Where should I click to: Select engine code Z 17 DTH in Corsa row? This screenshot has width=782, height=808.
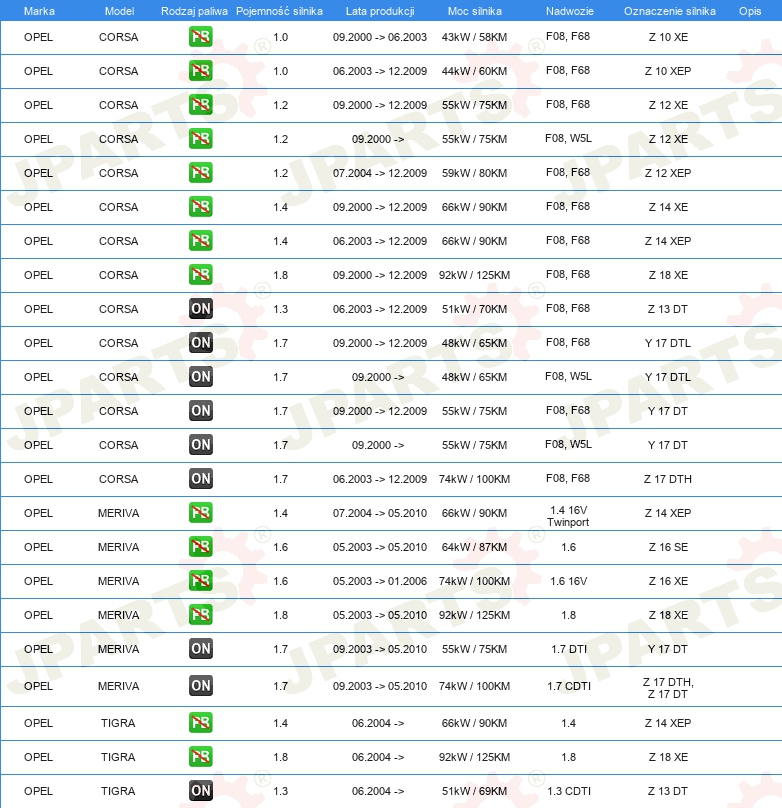pos(668,479)
